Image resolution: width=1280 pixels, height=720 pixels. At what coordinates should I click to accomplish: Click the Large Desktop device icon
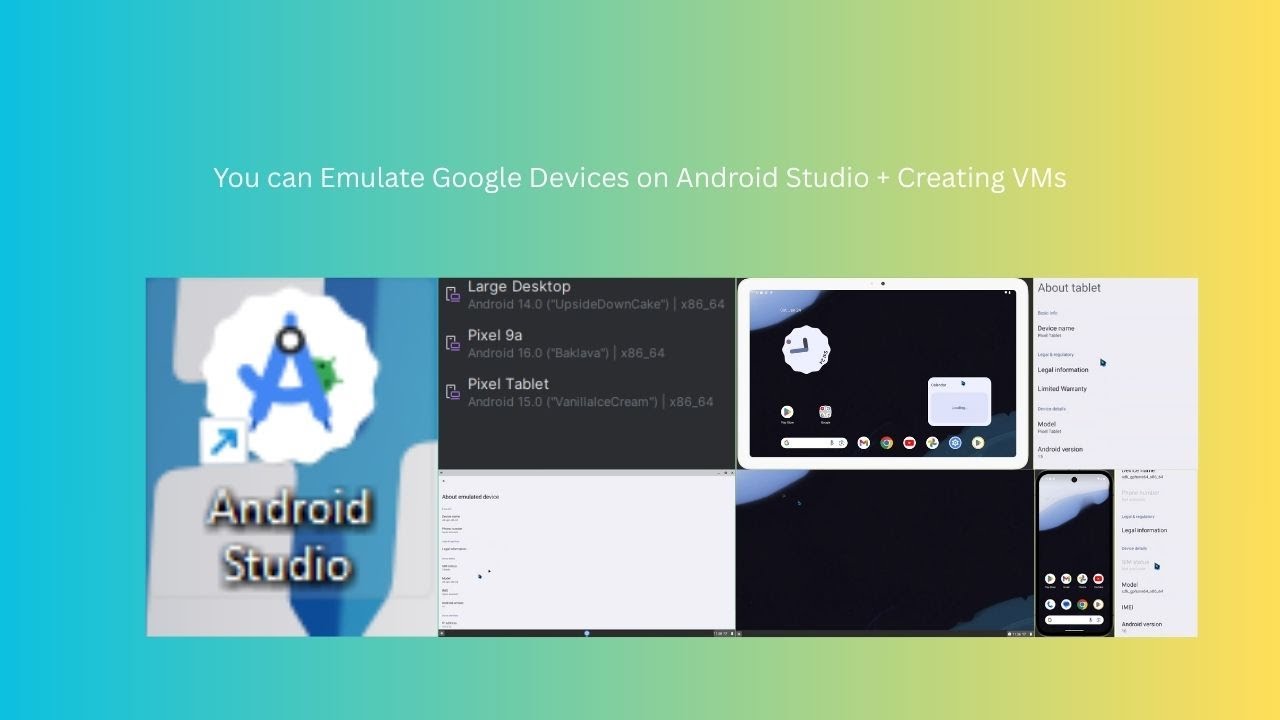(453, 294)
